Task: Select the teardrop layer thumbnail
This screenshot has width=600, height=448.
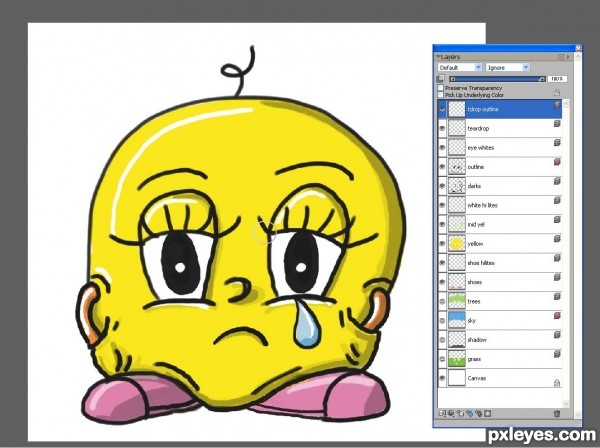Action: [457, 128]
